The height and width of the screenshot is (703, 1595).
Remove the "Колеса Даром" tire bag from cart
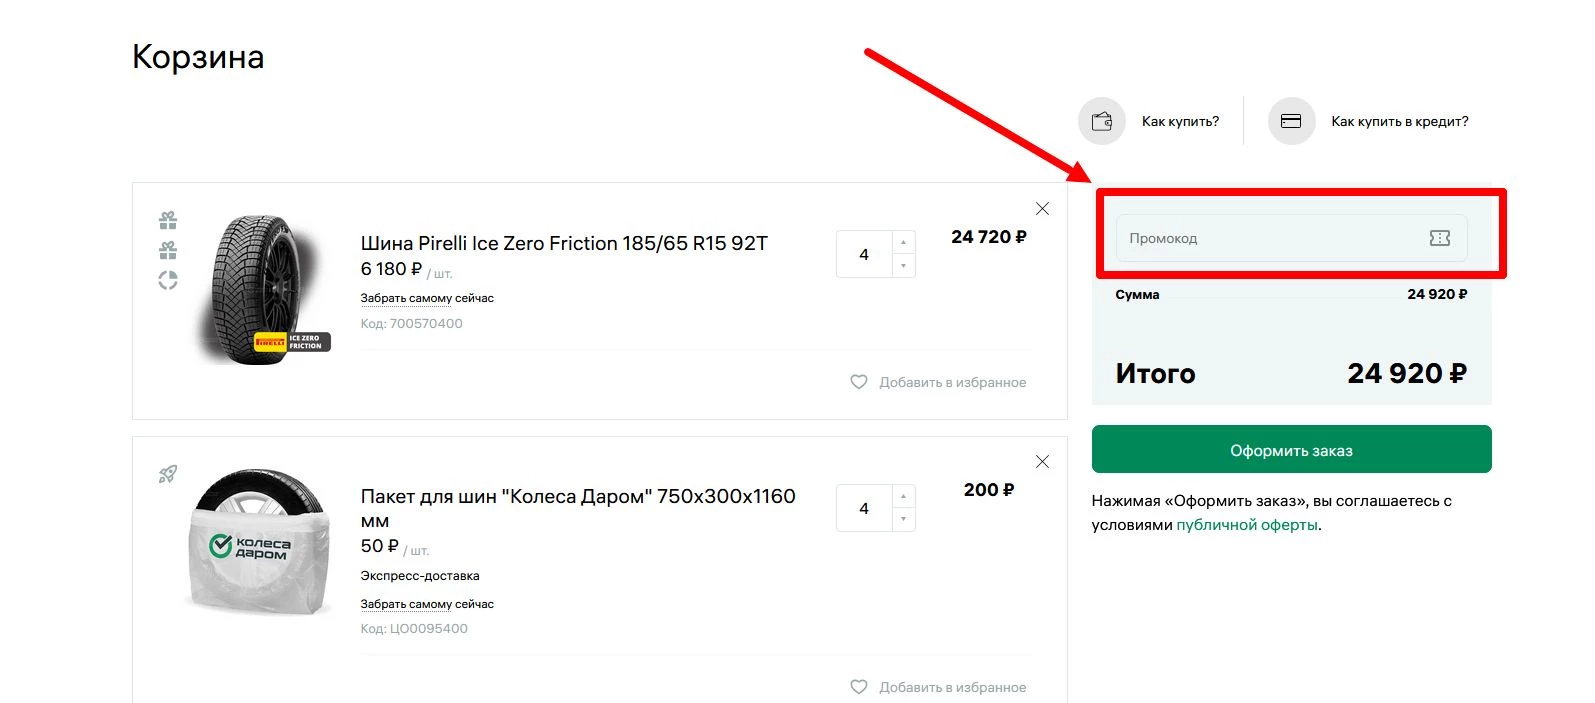tap(1042, 461)
